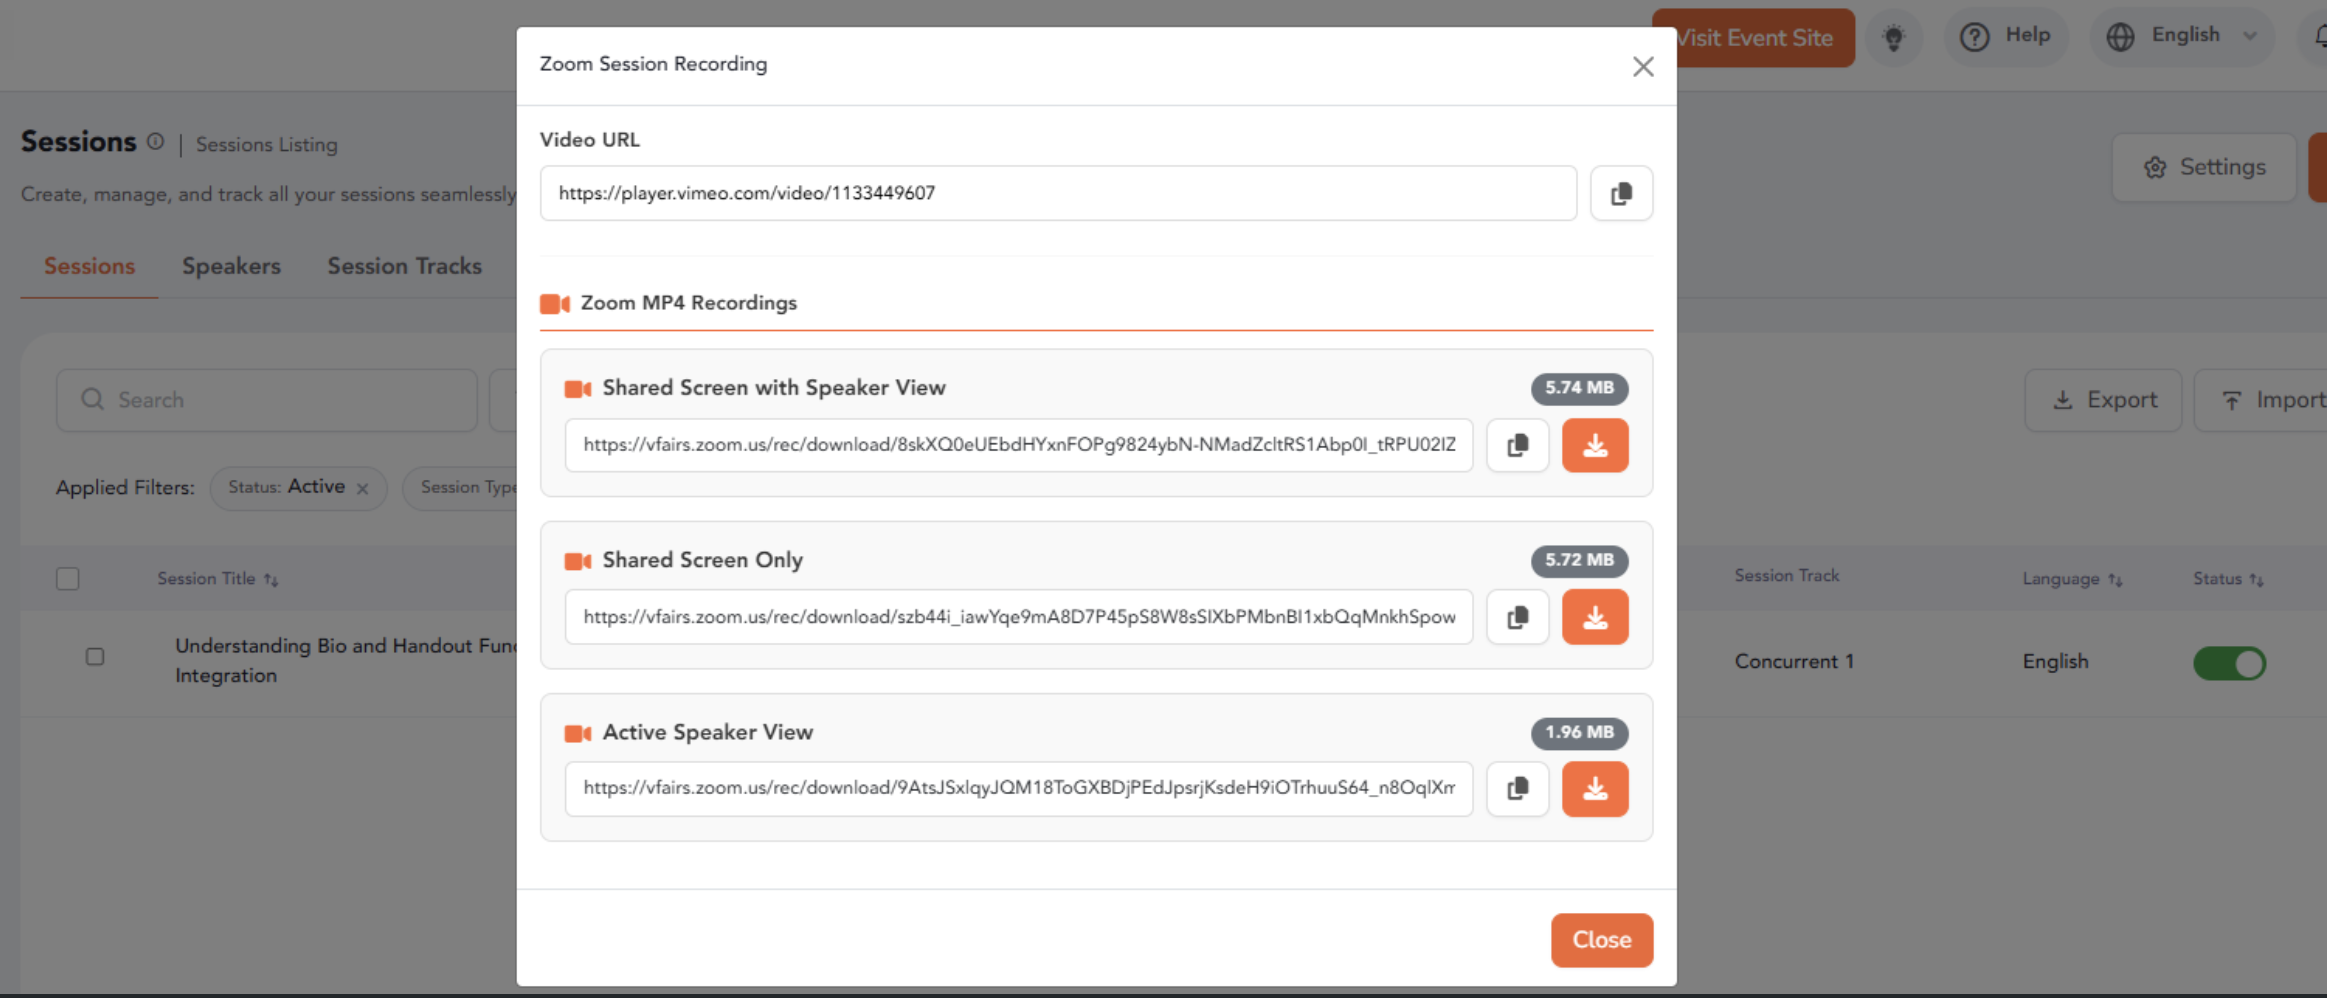Check the Understanding Bio session row checkbox

(x=95, y=657)
